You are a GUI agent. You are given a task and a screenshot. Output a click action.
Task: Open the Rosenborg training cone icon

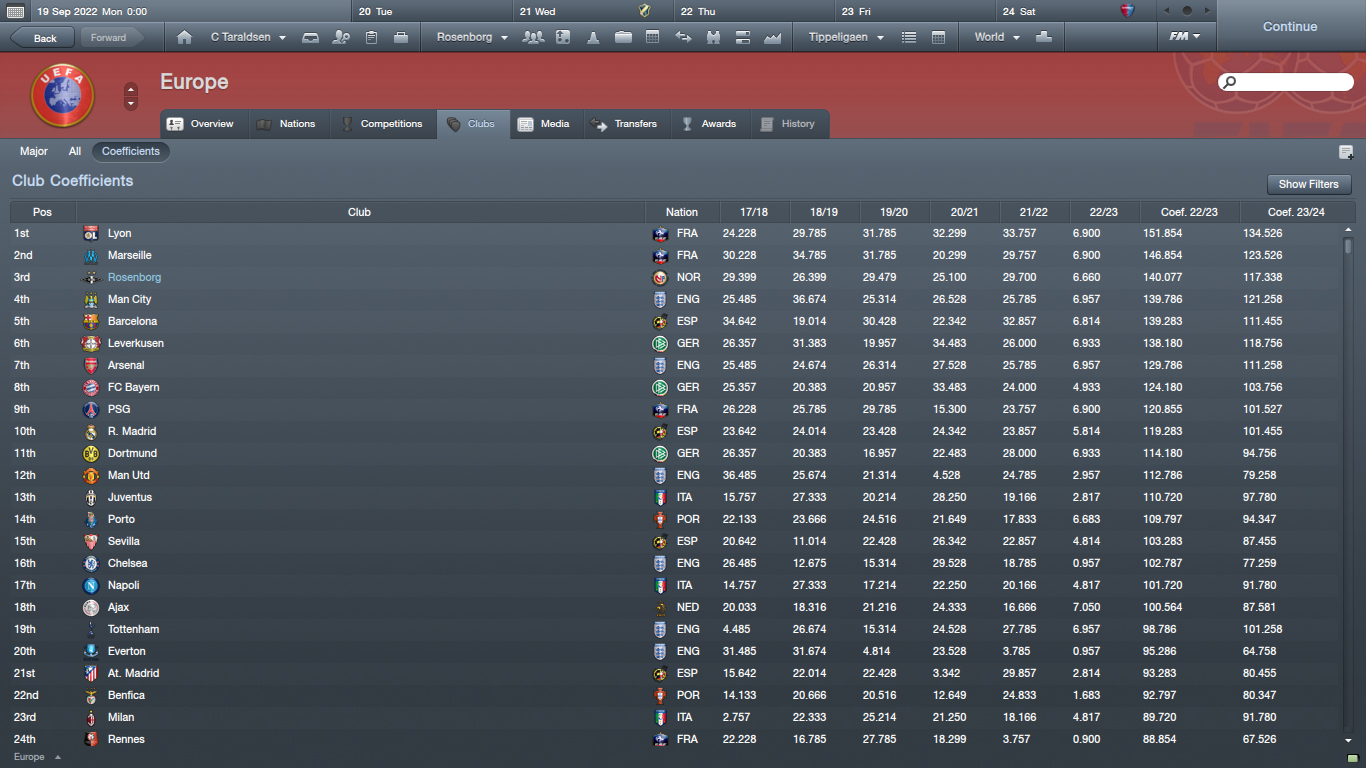593,37
